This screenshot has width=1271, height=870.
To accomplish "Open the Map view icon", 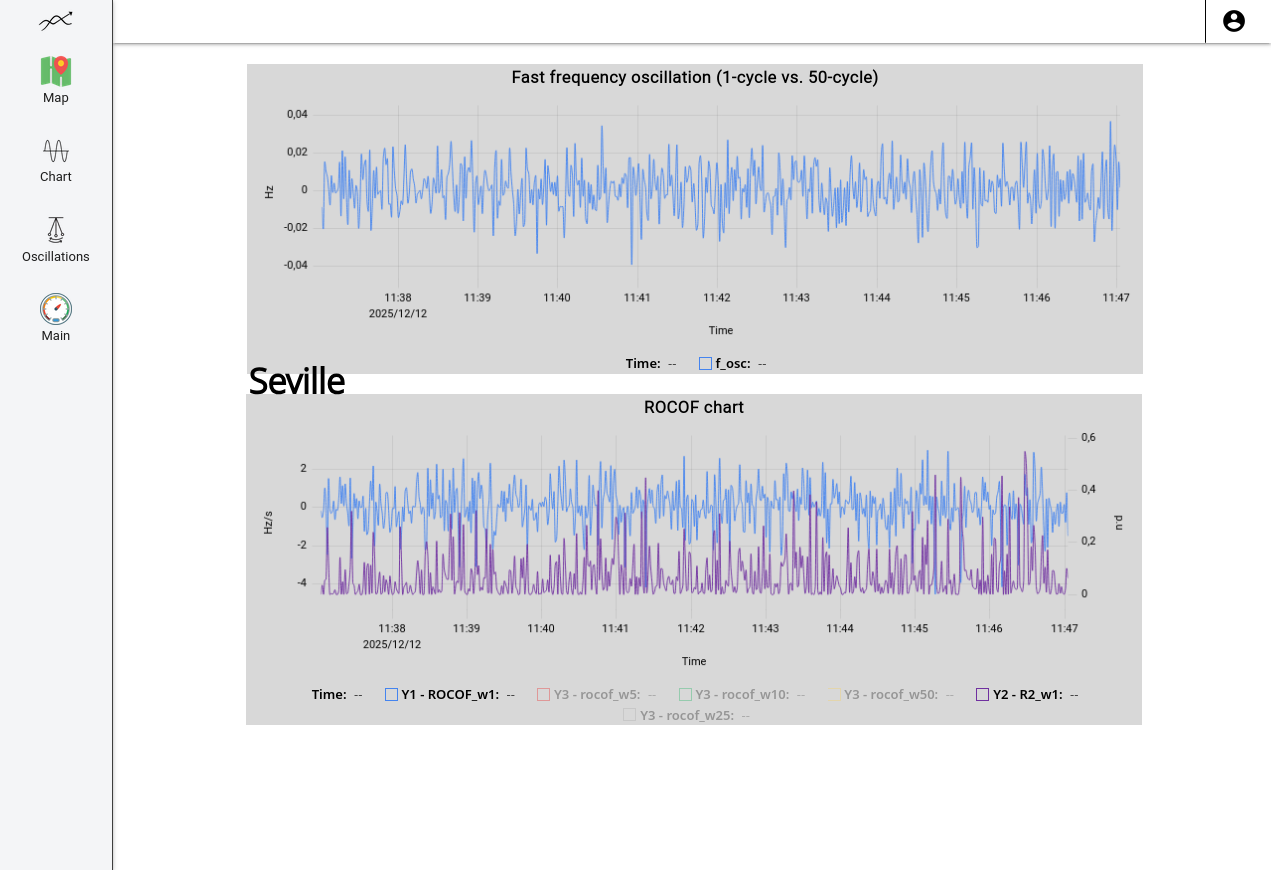I will point(56,72).
